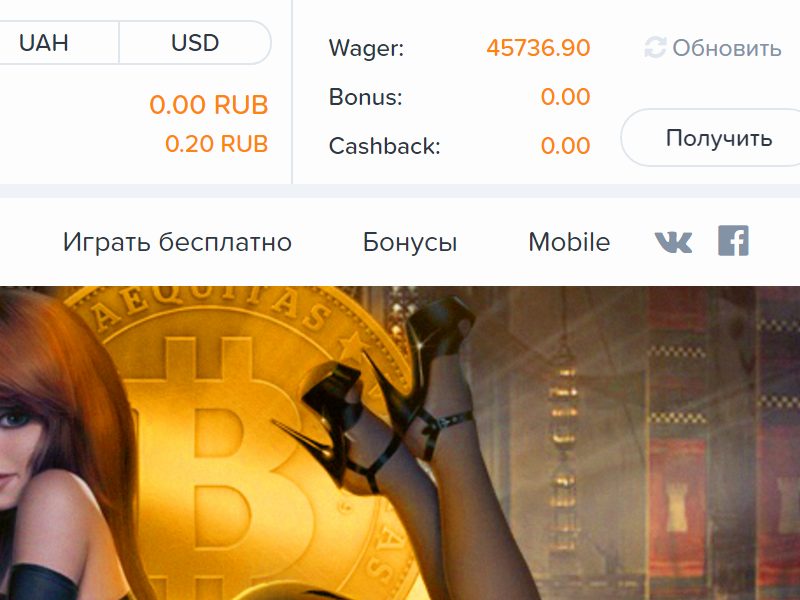Open the Бонусы menu item
800x600 pixels.
click(x=410, y=242)
